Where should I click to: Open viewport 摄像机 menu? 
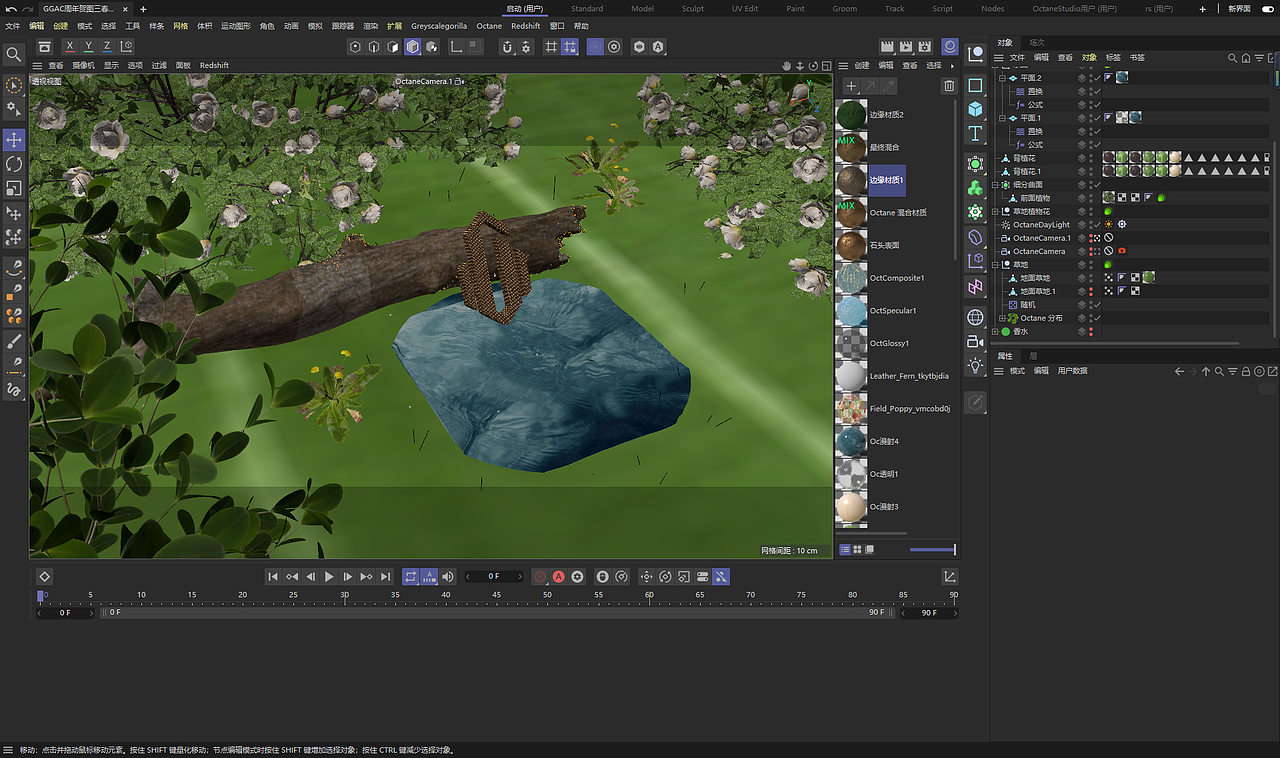83,65
